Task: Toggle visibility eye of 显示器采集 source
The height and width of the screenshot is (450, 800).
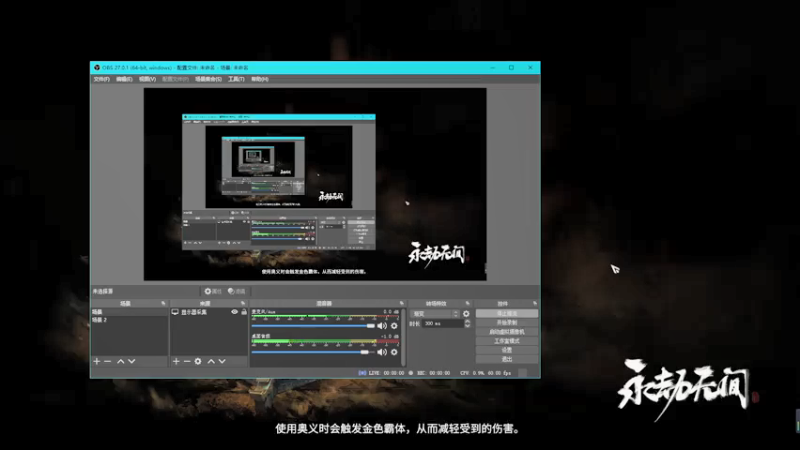Action: [234, 312]
